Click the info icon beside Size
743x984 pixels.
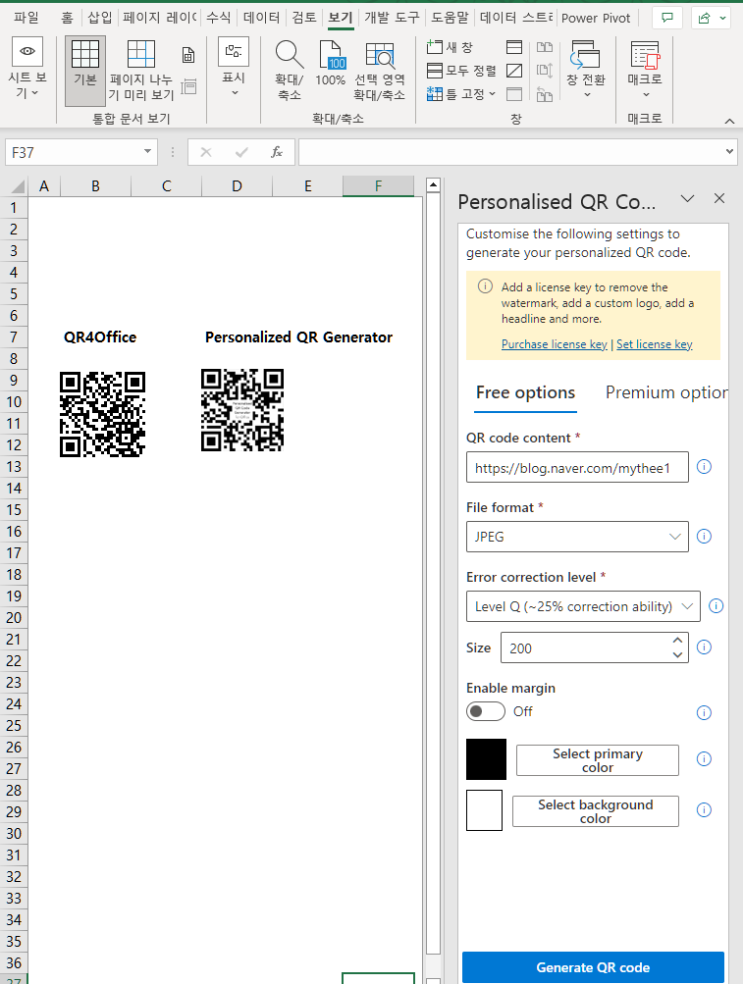[x=704, y=647]
